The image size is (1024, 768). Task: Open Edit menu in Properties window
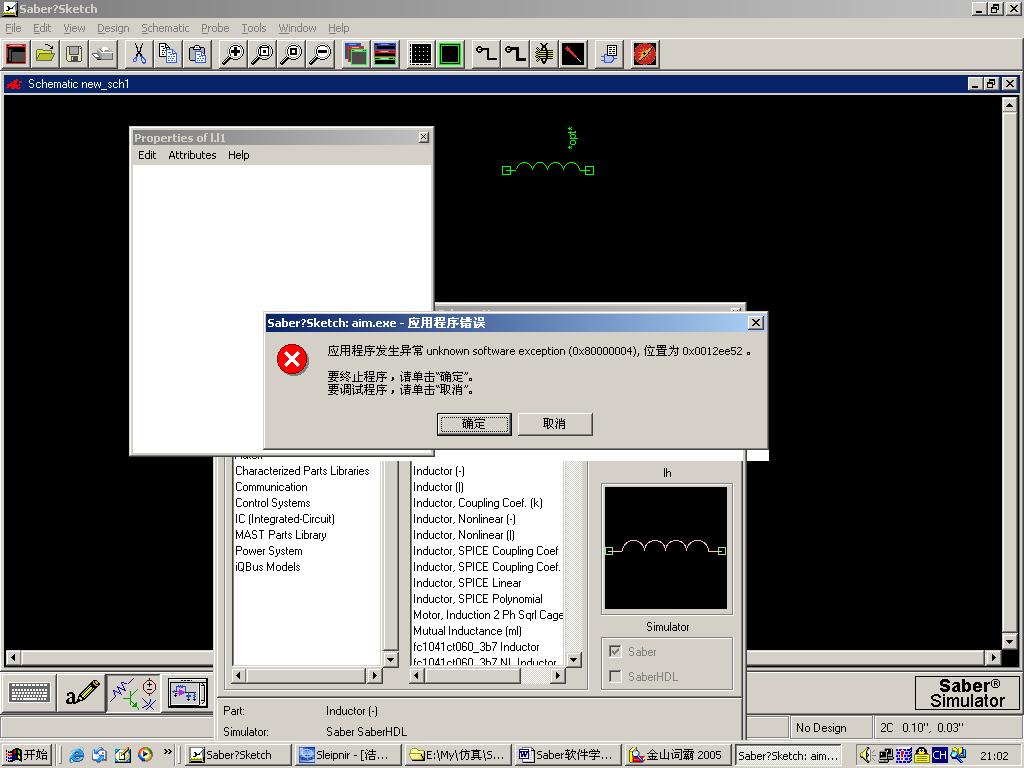click(x=147, y=155)
